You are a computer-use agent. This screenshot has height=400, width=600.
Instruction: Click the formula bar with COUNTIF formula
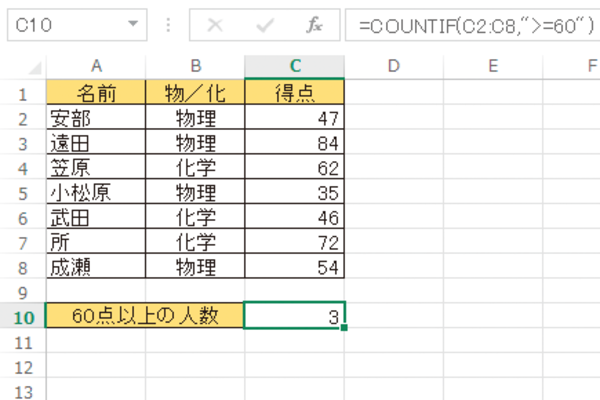[473, 25]
